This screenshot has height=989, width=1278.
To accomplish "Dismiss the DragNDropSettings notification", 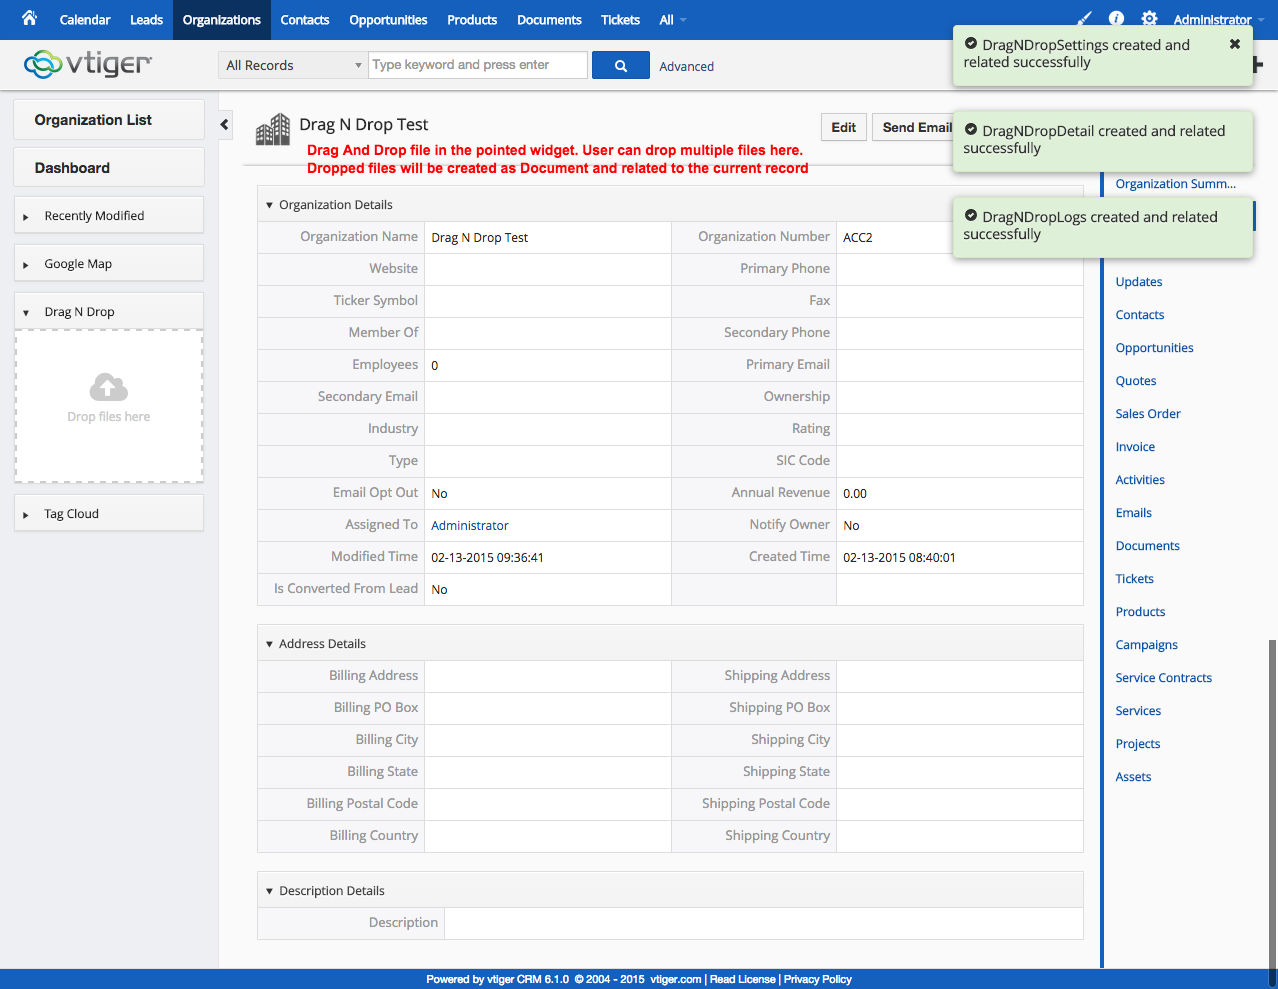I will point(1235,44).
